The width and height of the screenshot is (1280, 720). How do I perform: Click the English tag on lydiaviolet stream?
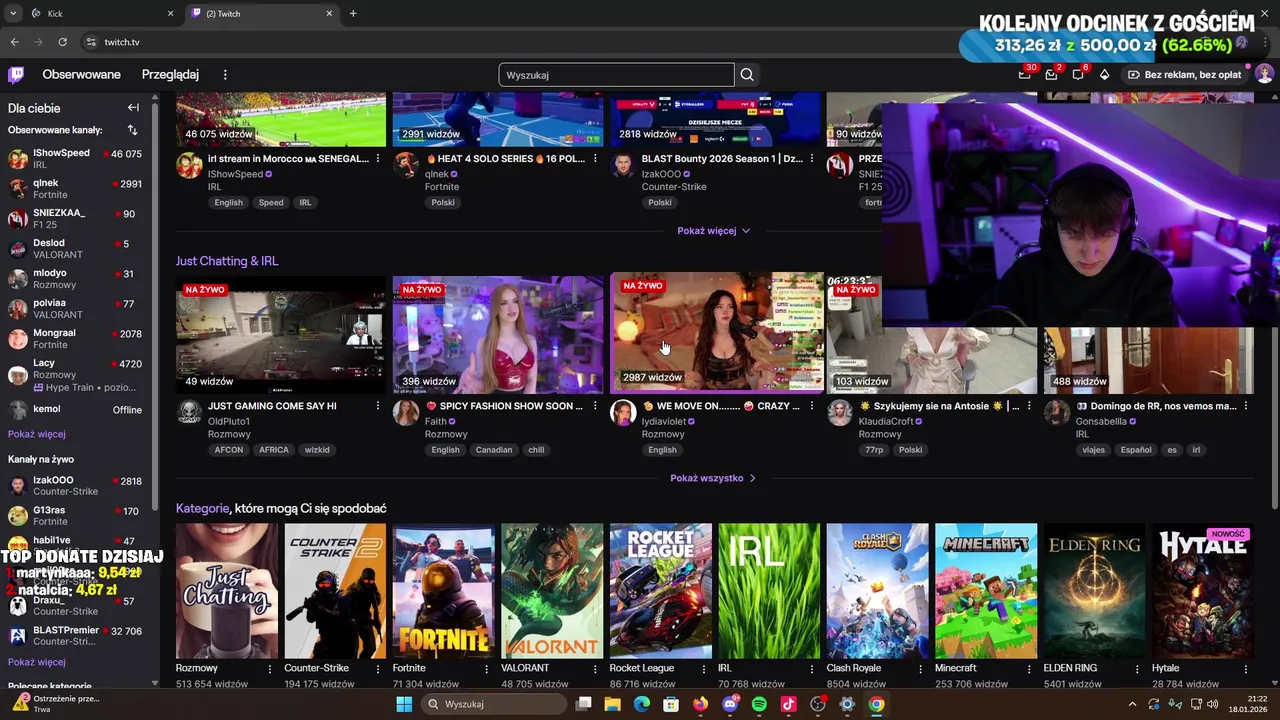[x=662, y=450]
